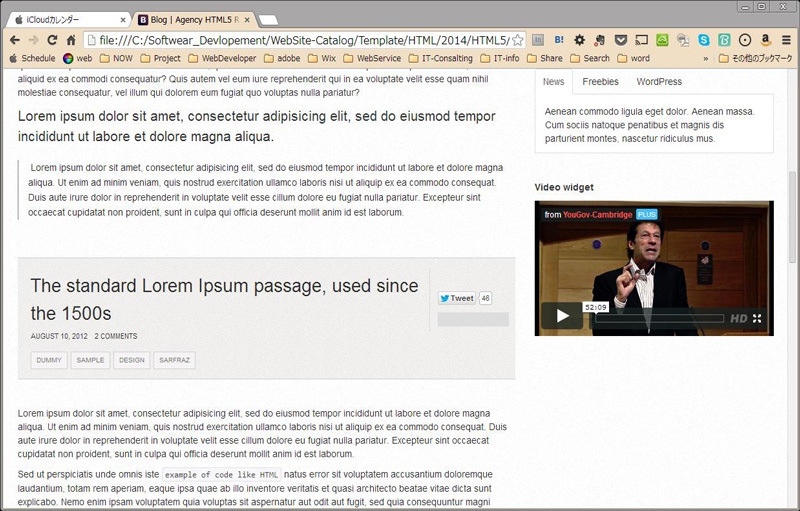Open the Wix bookmark folder
This screenshot has width=800, height=511.
click(321, 58)
